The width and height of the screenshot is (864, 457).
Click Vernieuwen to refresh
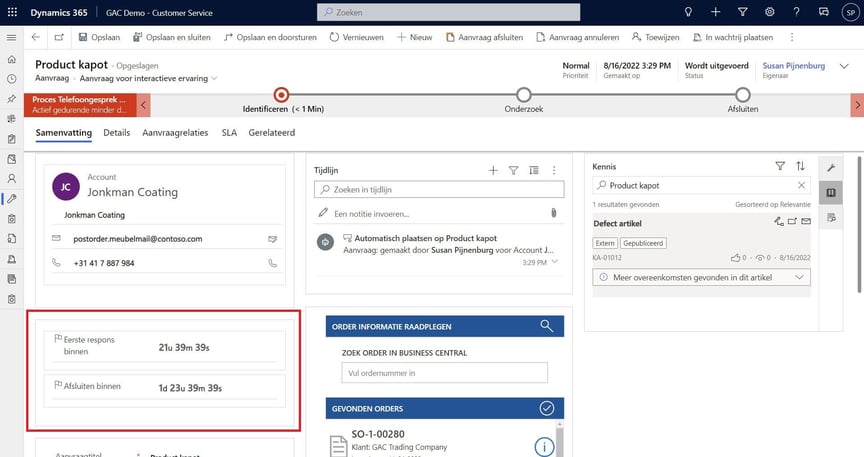[357, 37]
